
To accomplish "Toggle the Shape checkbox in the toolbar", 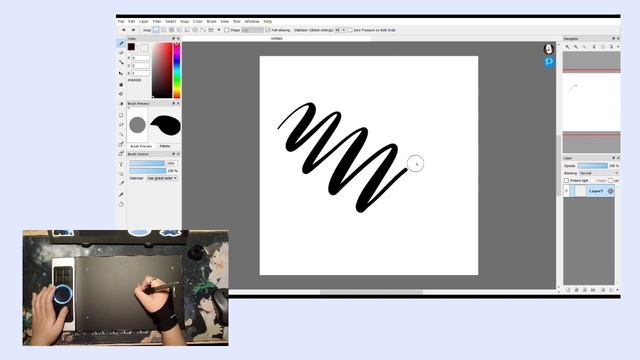I will click(x=227, y=30).
